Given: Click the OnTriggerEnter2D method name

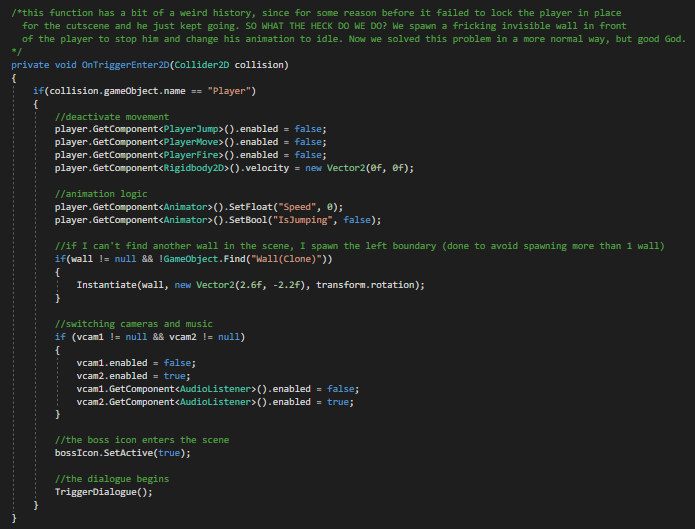Looking at the screenshot, I should (x=125, y=65).
